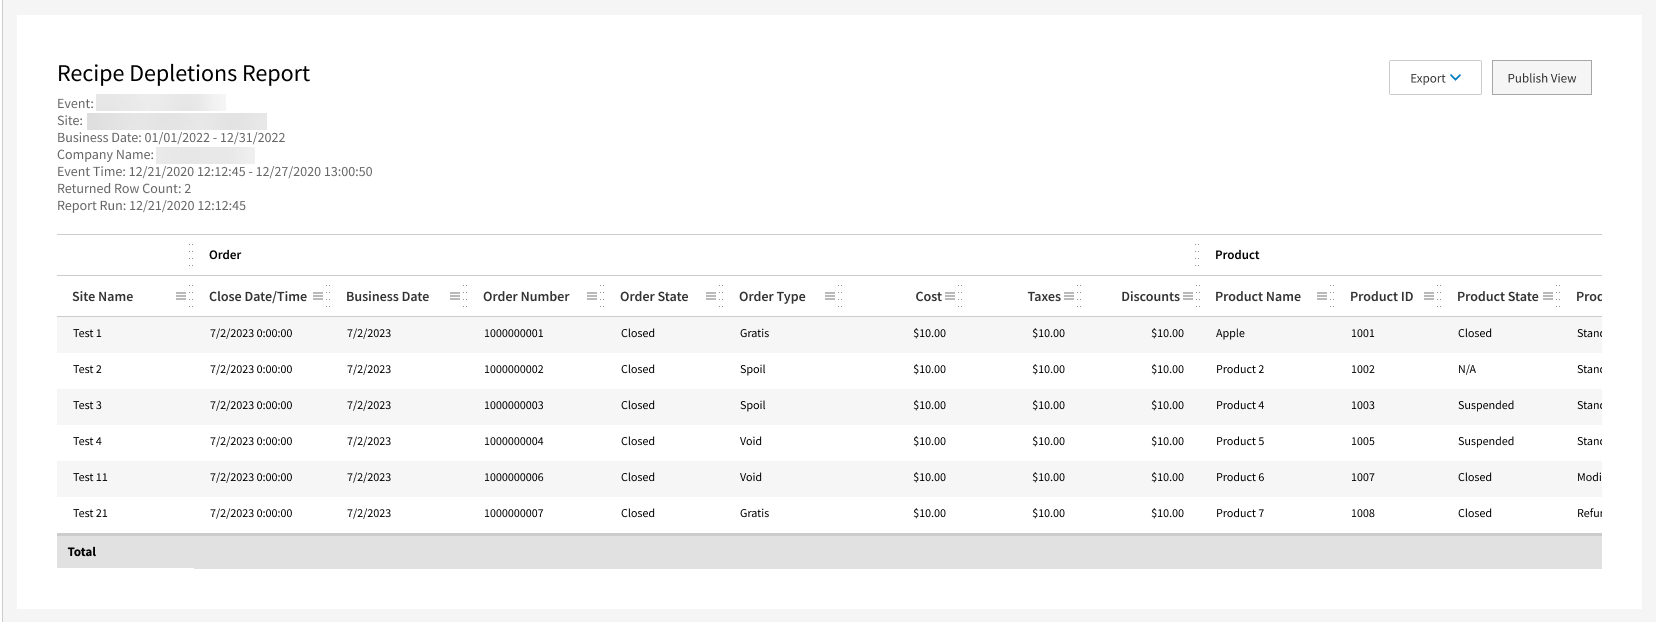This screenshot has width=1656, height=622.
Task: Expand the Export dropdown
Action: click(1435, 78)
